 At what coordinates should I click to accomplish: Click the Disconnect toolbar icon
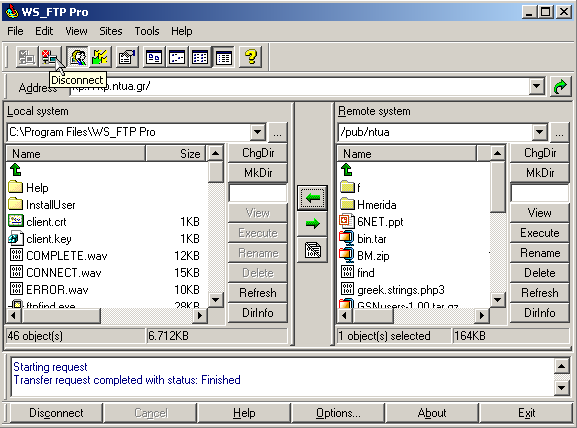point(49,57)
